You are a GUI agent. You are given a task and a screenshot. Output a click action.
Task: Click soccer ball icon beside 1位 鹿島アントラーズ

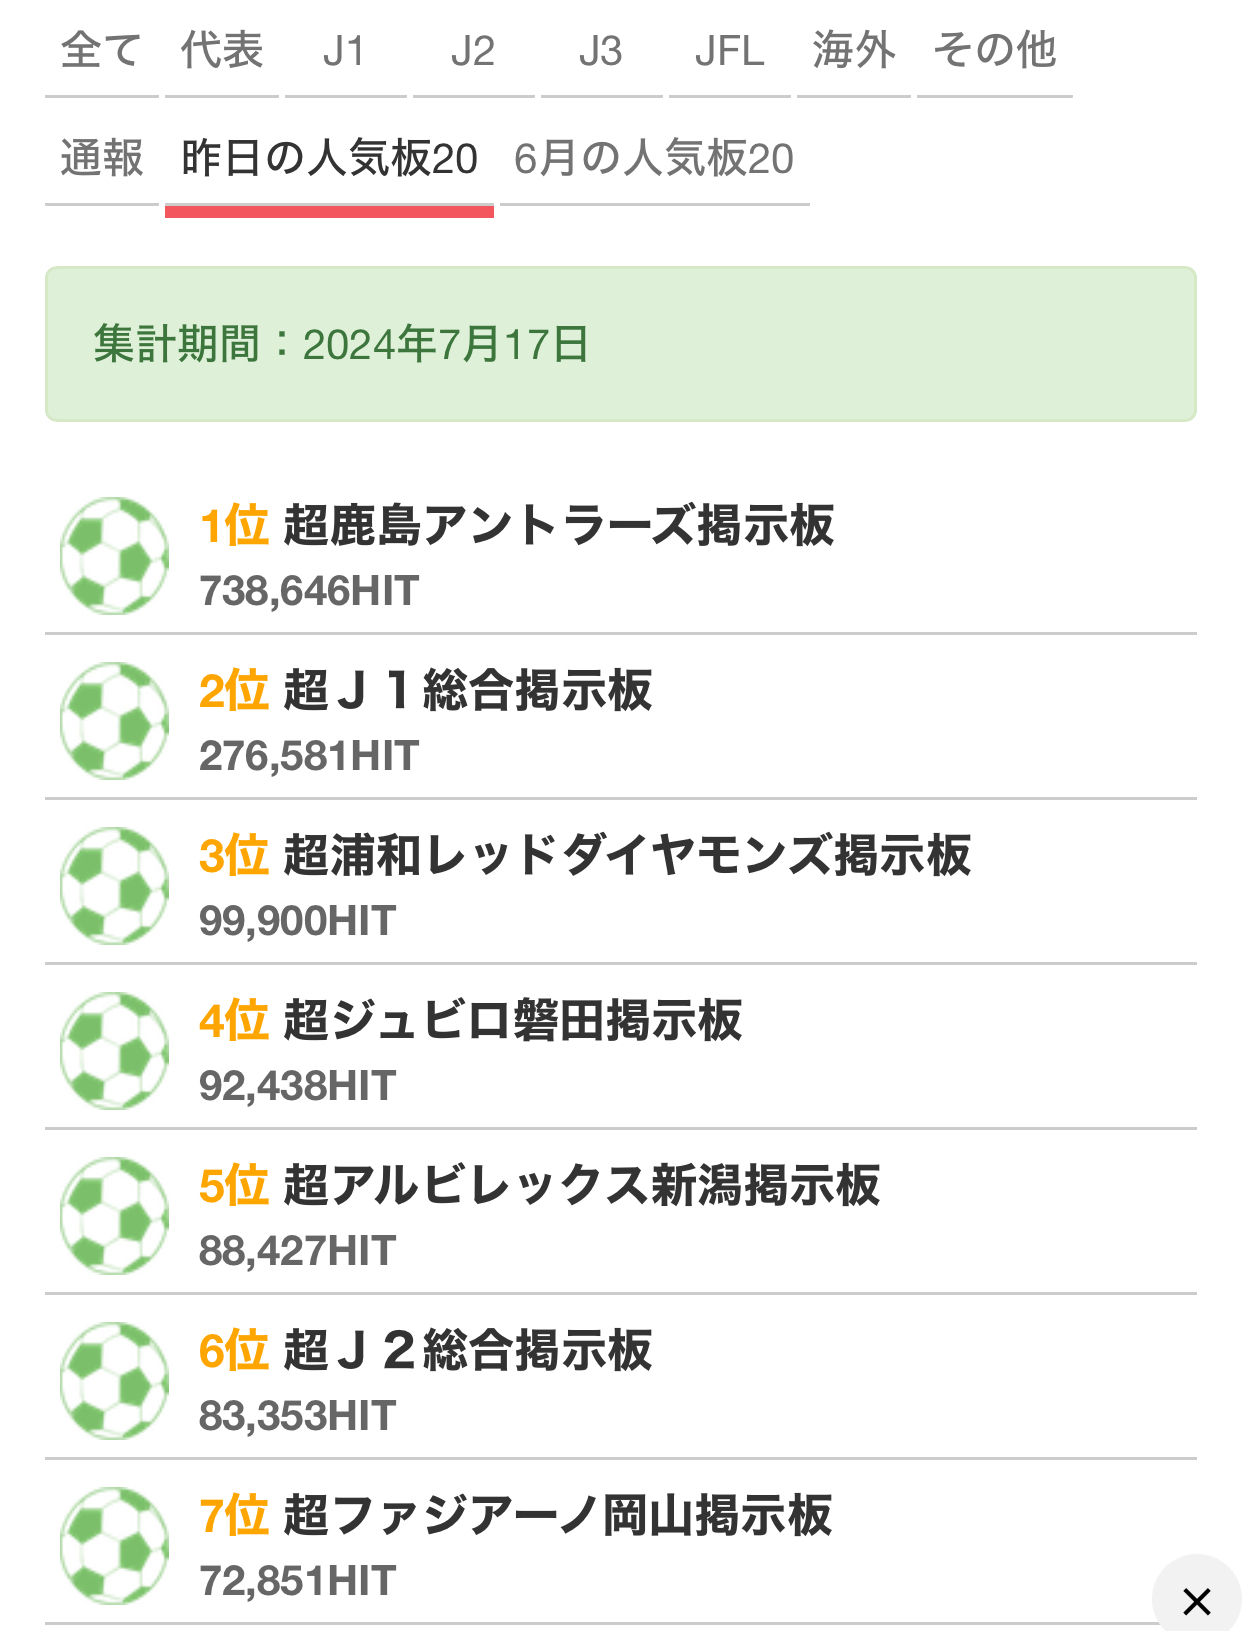pyautogui.click(x=114, y=556)
